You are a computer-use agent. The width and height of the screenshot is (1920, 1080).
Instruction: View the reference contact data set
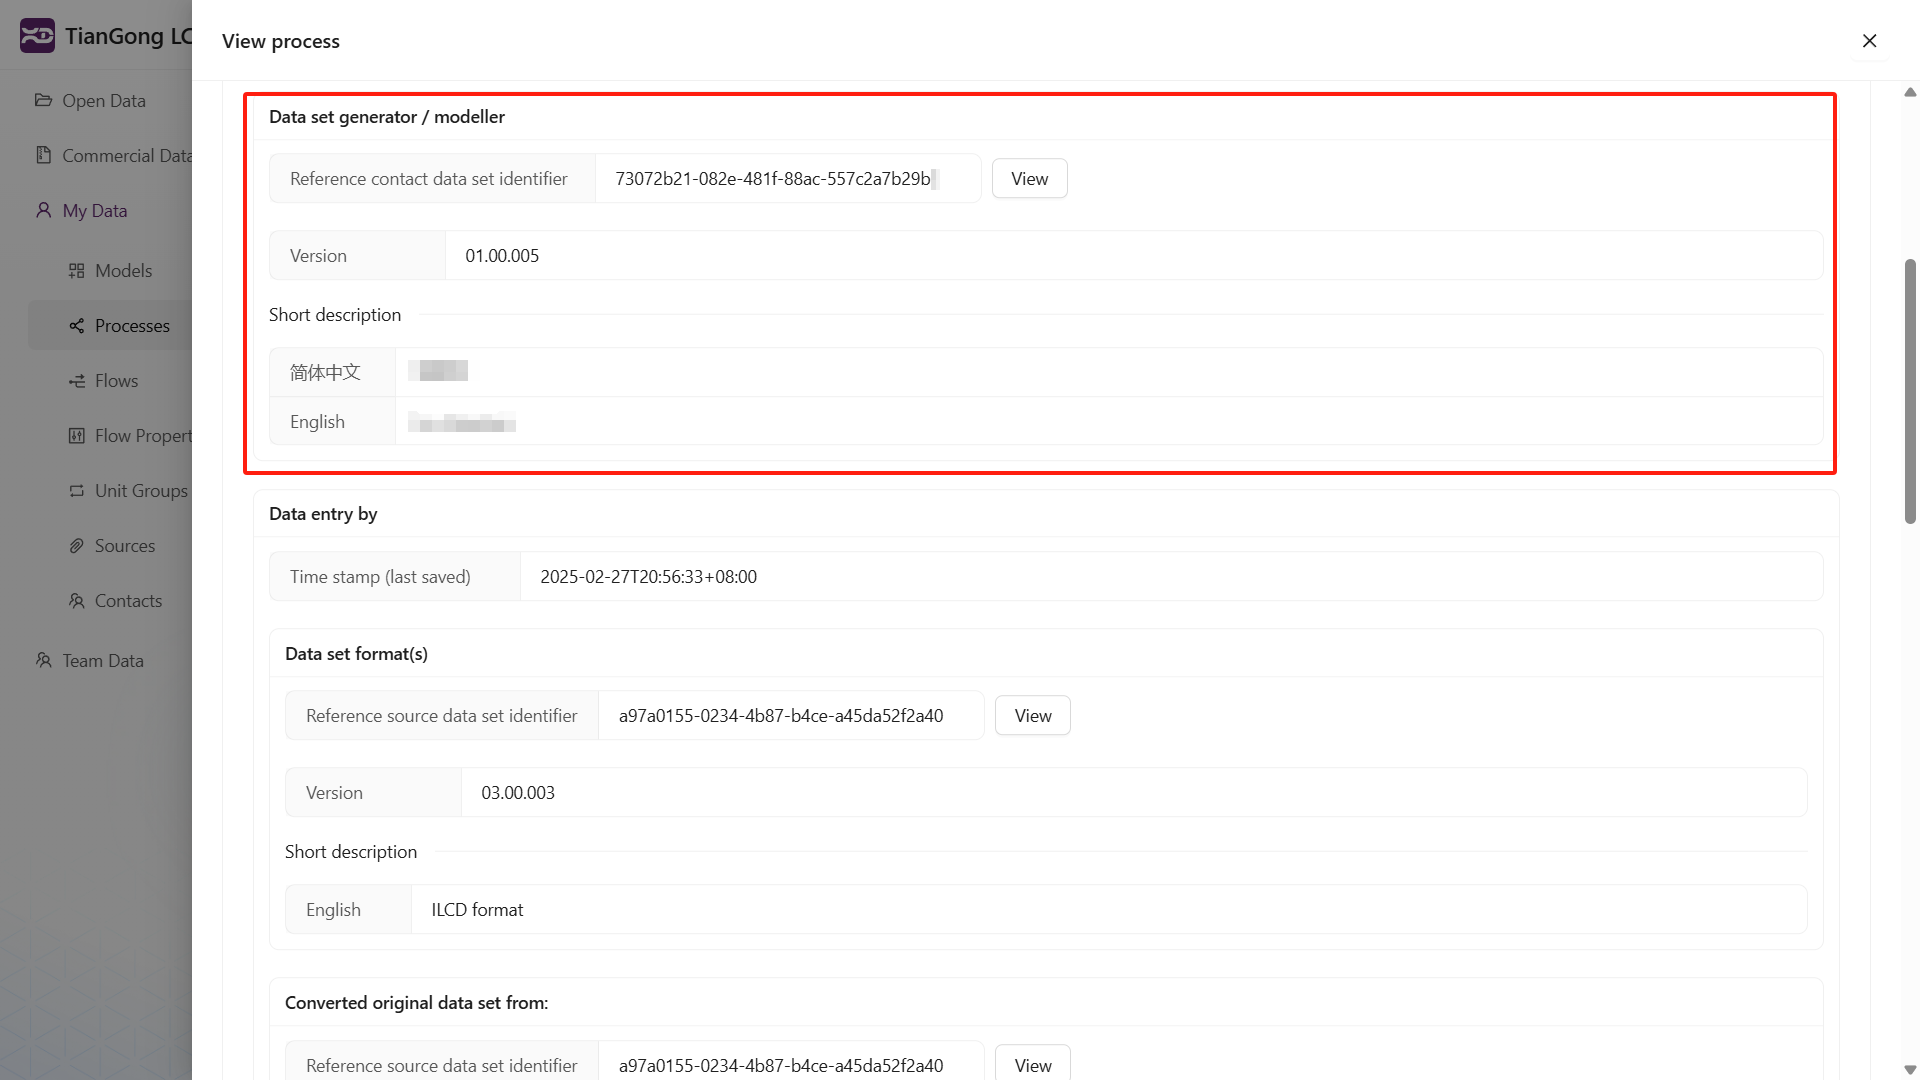pos(1029,179)
